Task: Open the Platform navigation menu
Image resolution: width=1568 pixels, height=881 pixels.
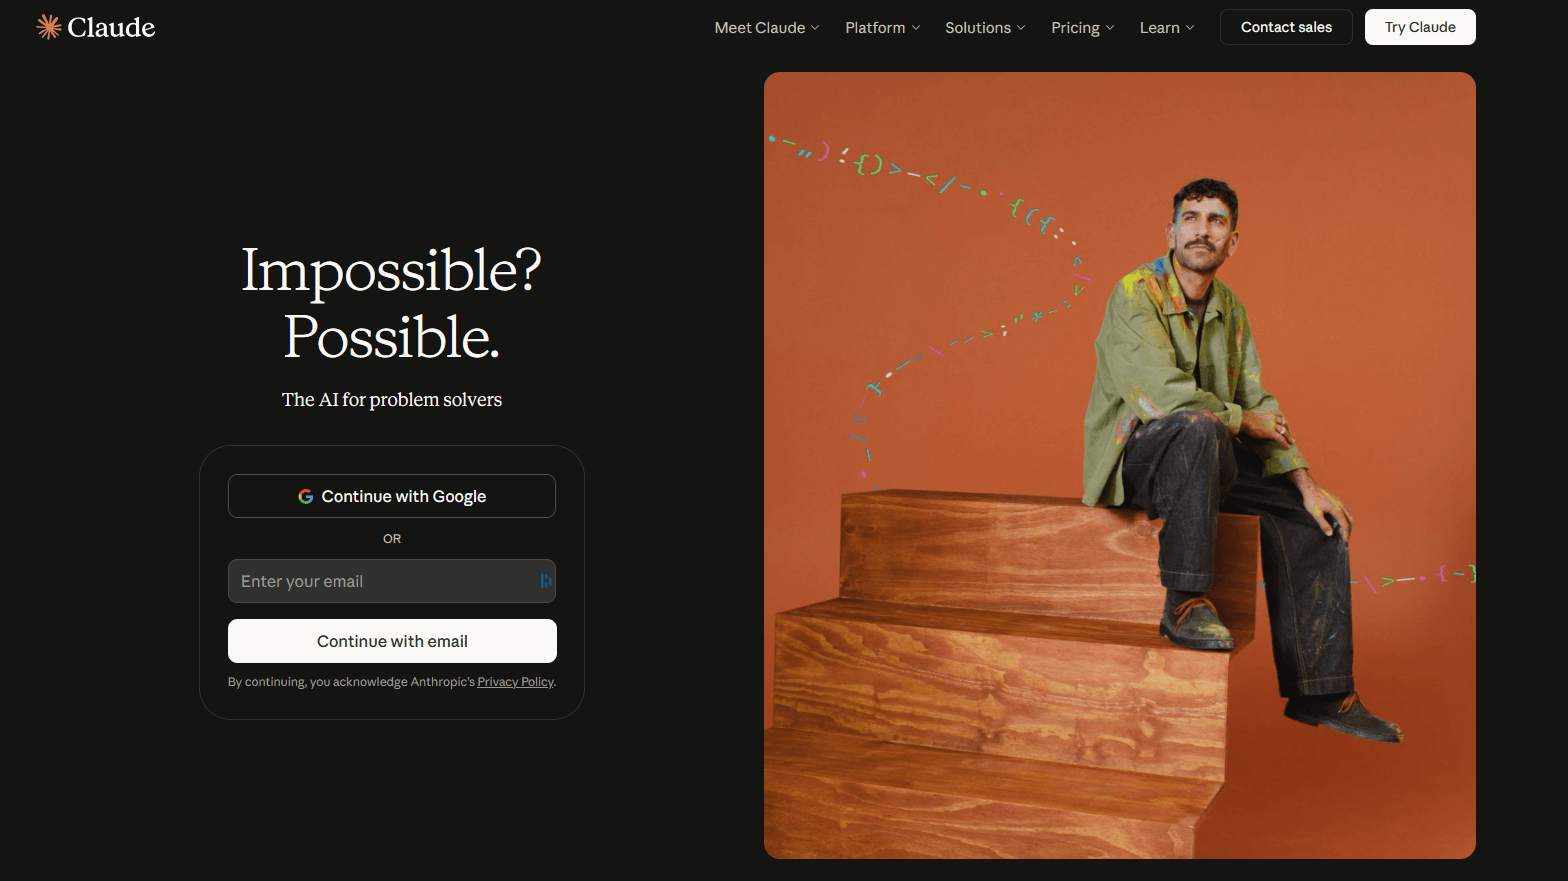Action: point(874,28)
